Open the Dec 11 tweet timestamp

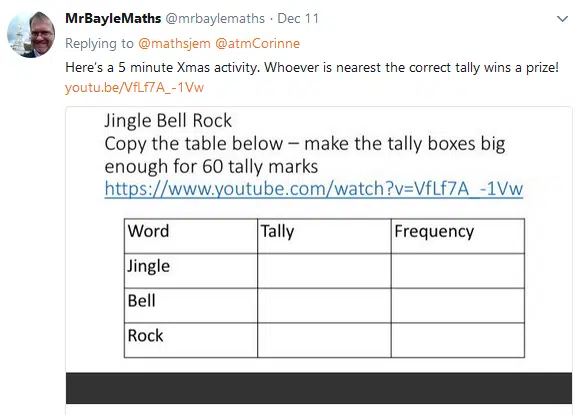[x=298, y=18]
